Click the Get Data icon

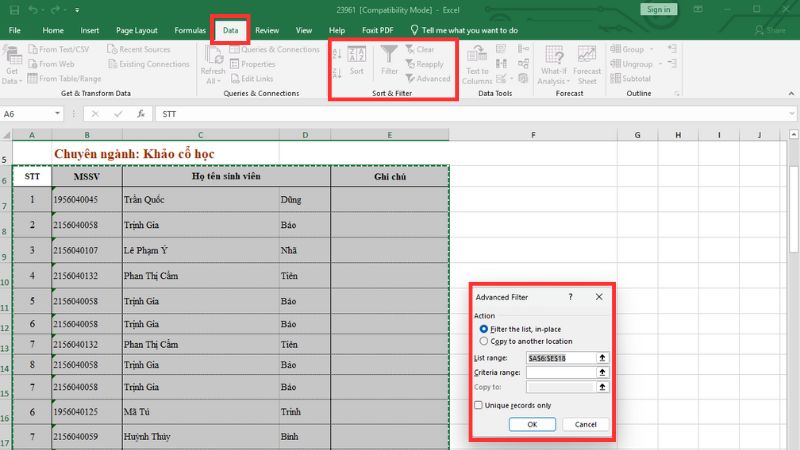(12, 63)
